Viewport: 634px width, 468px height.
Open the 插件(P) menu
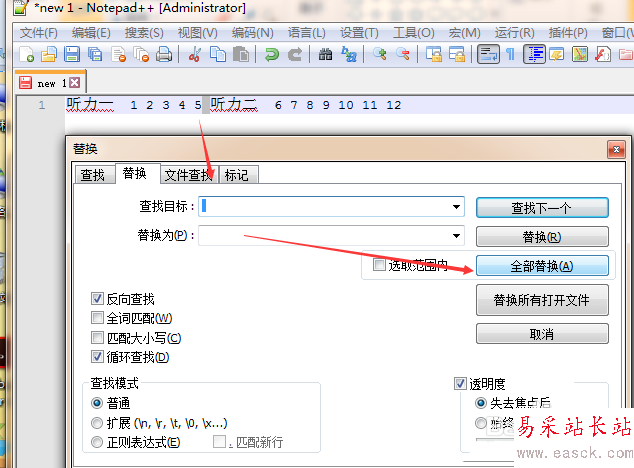[568, 33]
